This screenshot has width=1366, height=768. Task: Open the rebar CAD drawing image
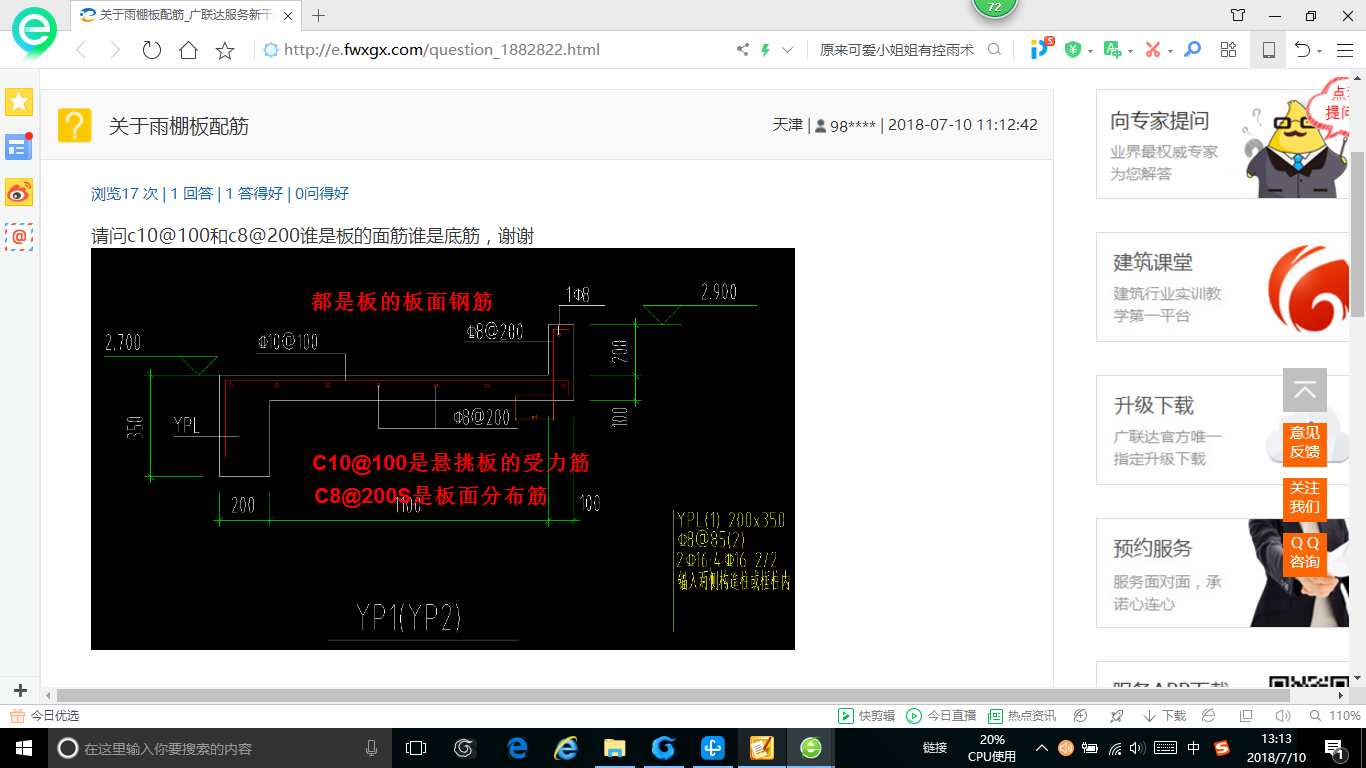click(x=443, y=449)
